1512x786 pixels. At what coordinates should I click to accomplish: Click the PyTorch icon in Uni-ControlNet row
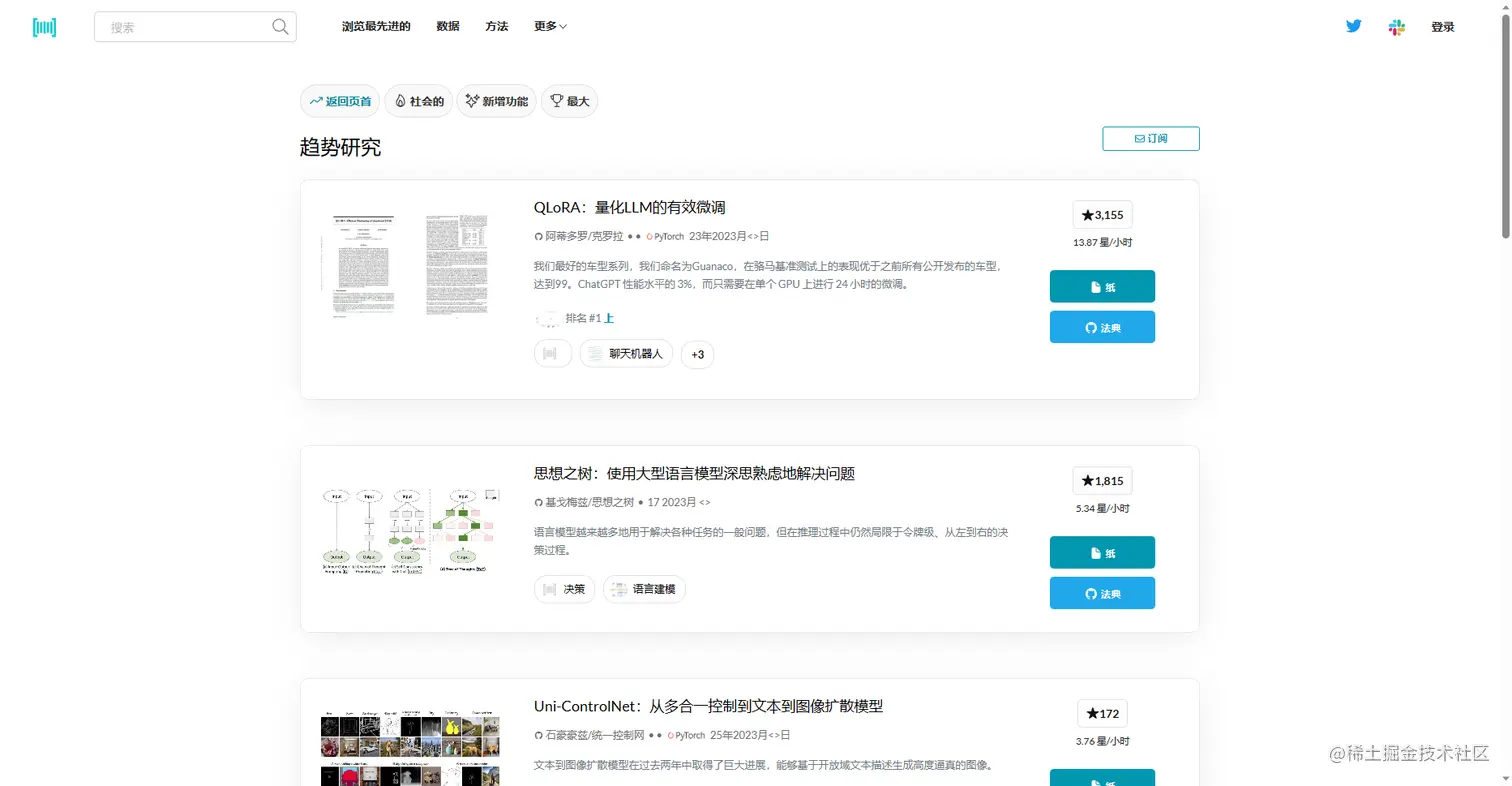pos(671,735)
